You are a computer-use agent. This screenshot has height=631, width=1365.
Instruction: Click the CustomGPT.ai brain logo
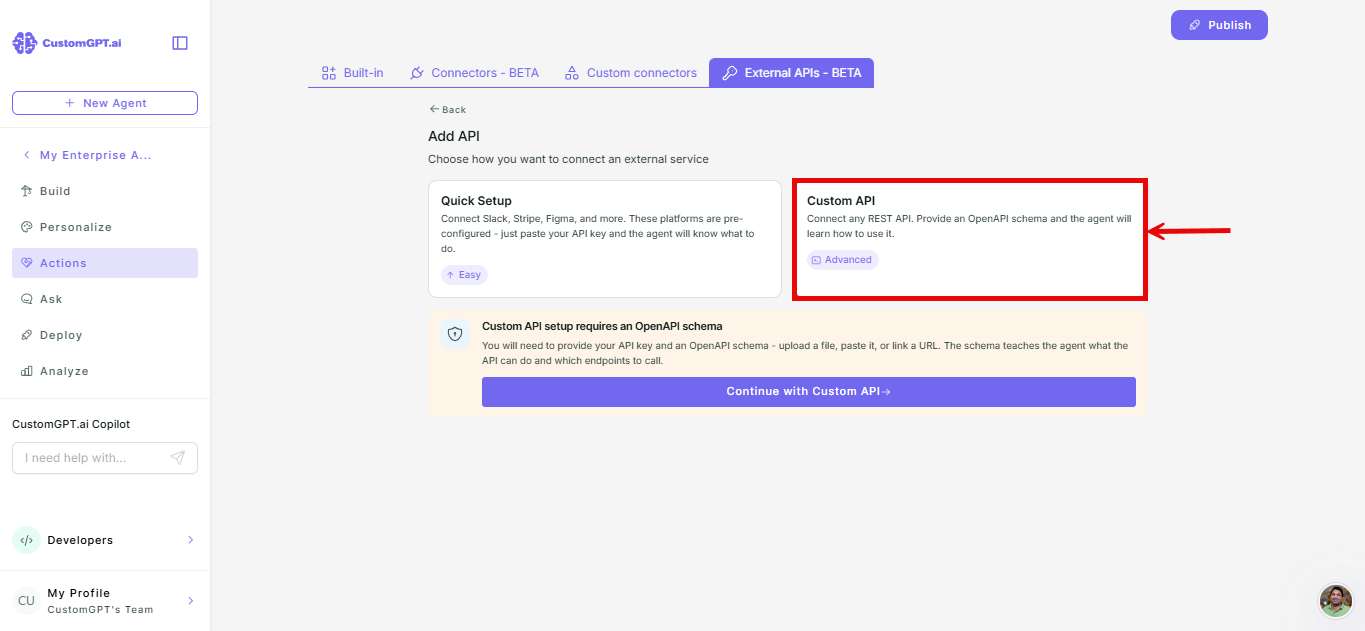[x=25, y=43]
